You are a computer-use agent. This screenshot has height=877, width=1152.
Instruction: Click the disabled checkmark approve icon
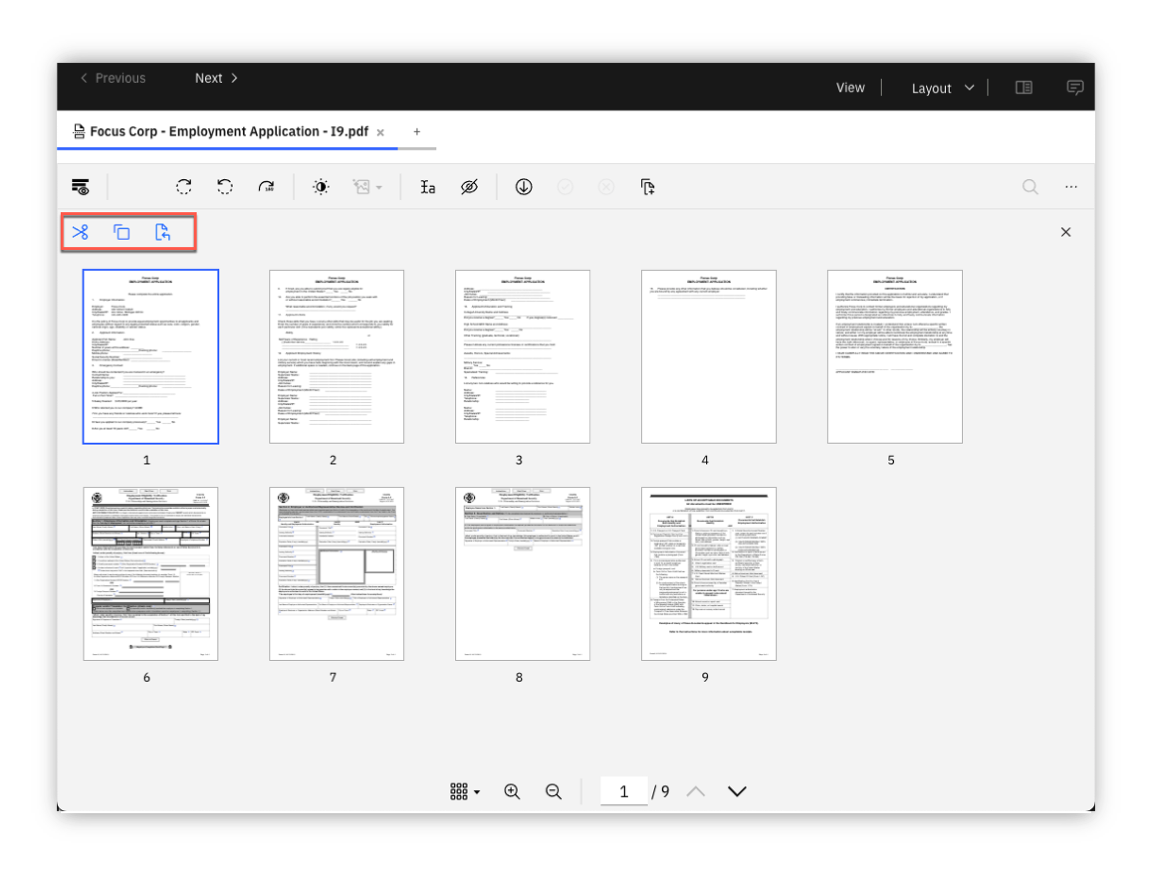(565, 187)
